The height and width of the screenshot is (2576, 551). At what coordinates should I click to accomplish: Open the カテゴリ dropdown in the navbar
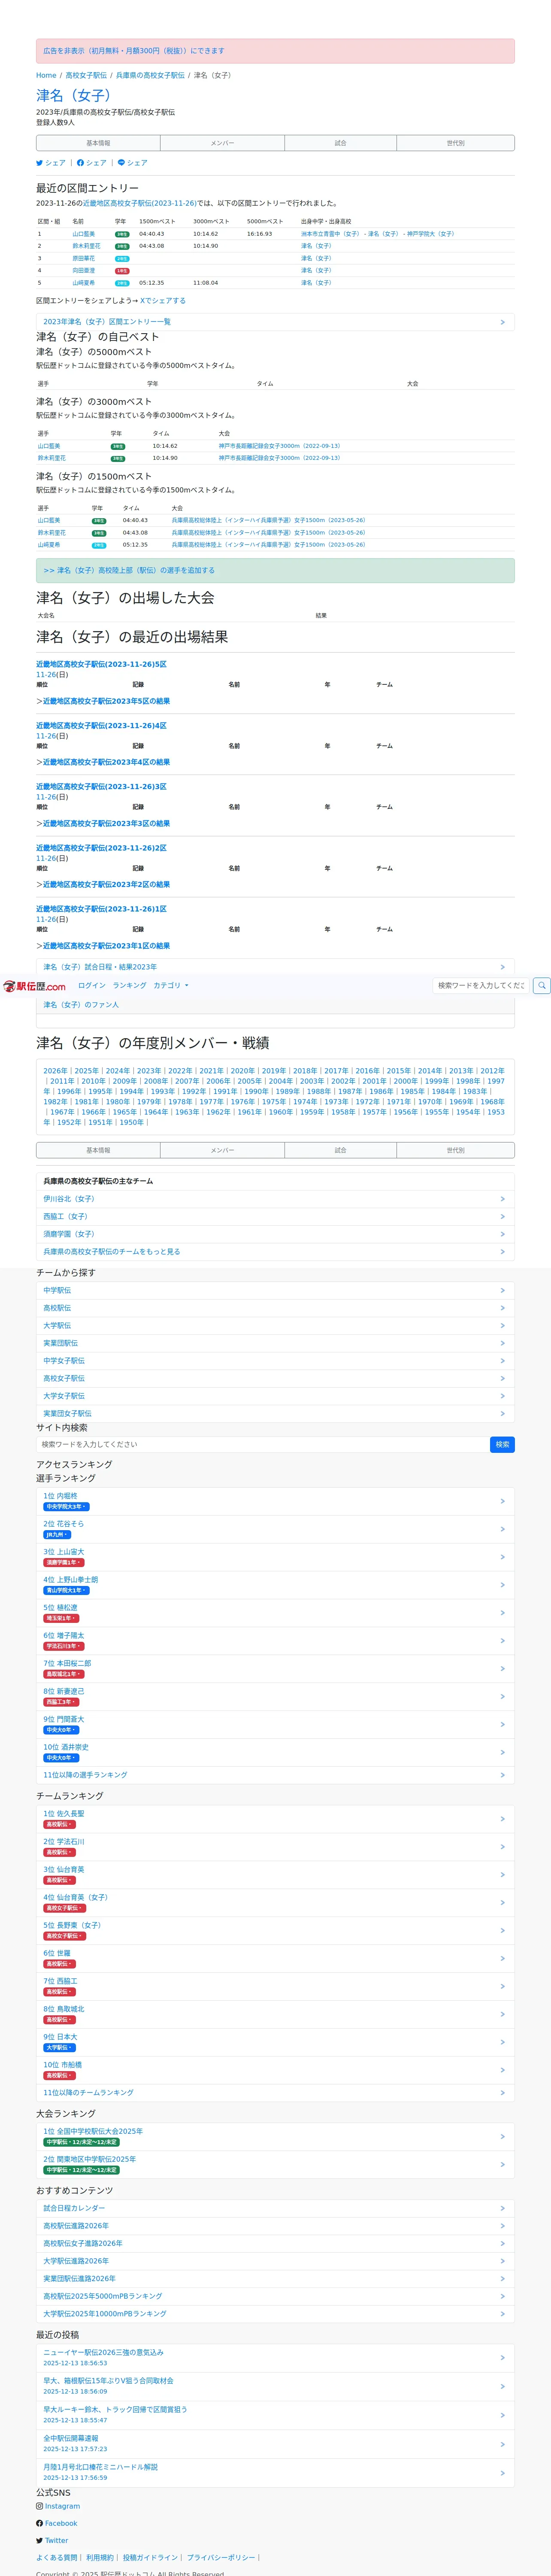171,986
